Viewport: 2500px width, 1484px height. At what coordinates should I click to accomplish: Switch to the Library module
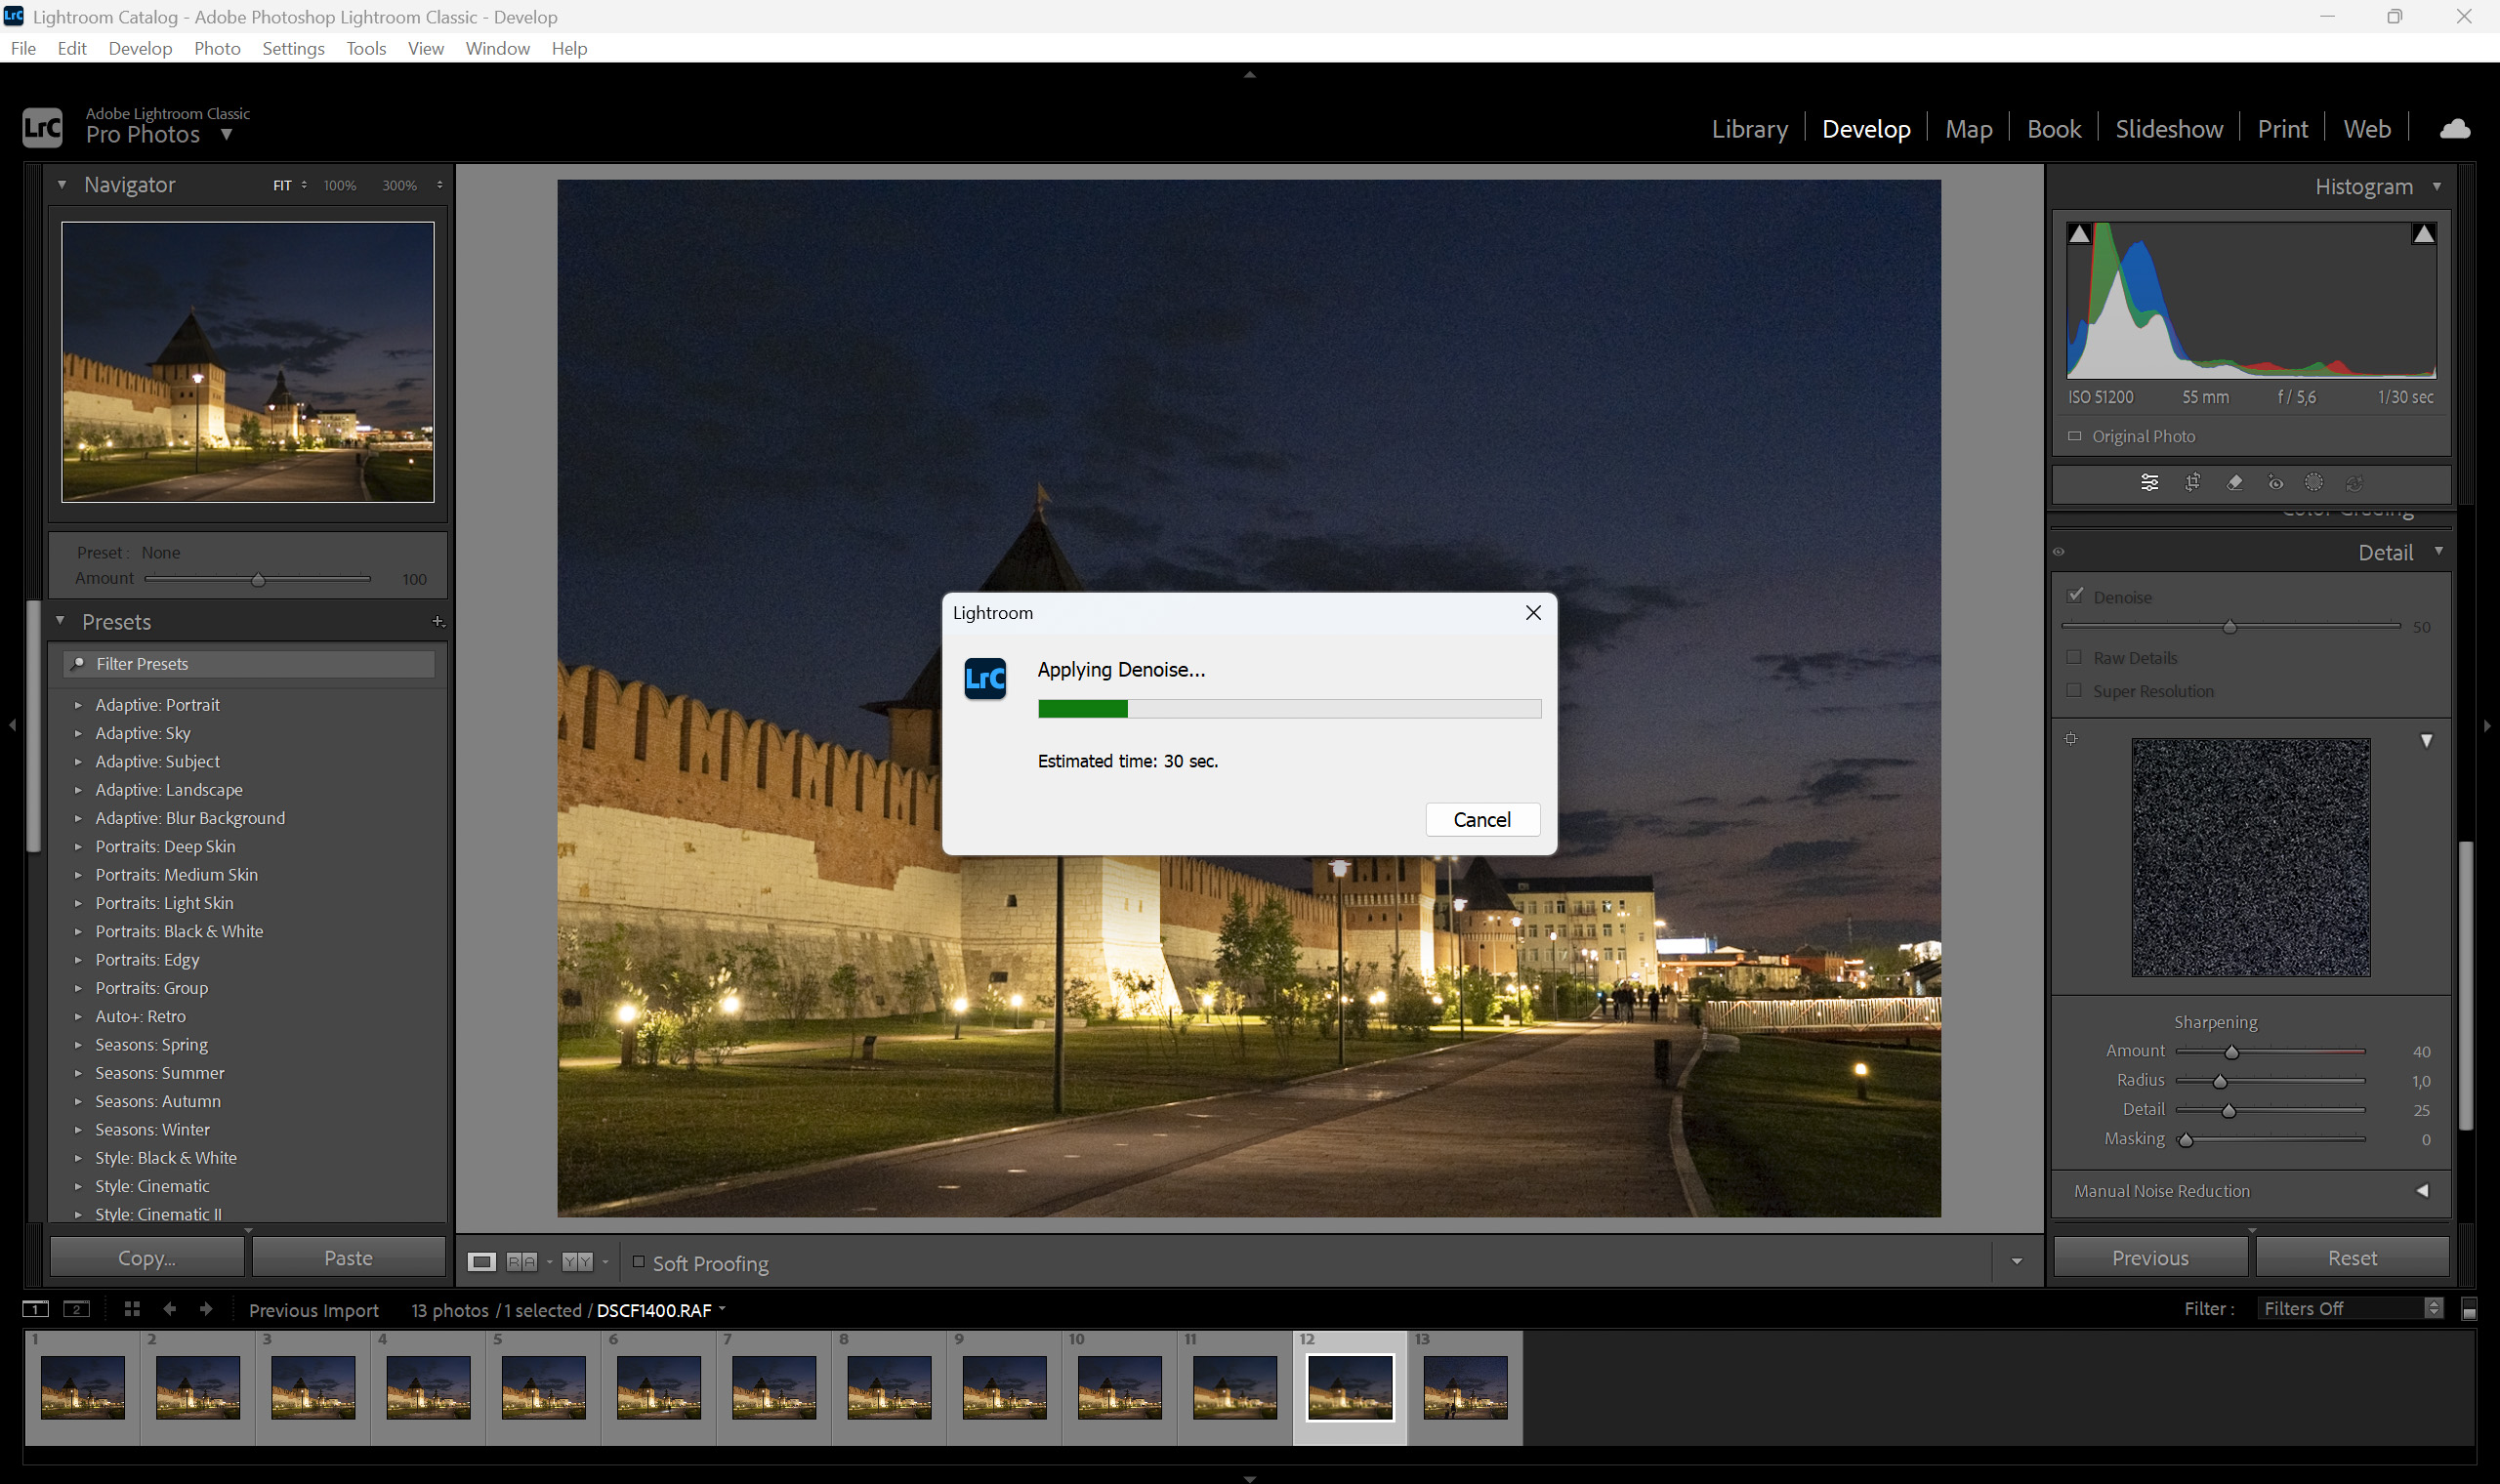coord(1749,129)
